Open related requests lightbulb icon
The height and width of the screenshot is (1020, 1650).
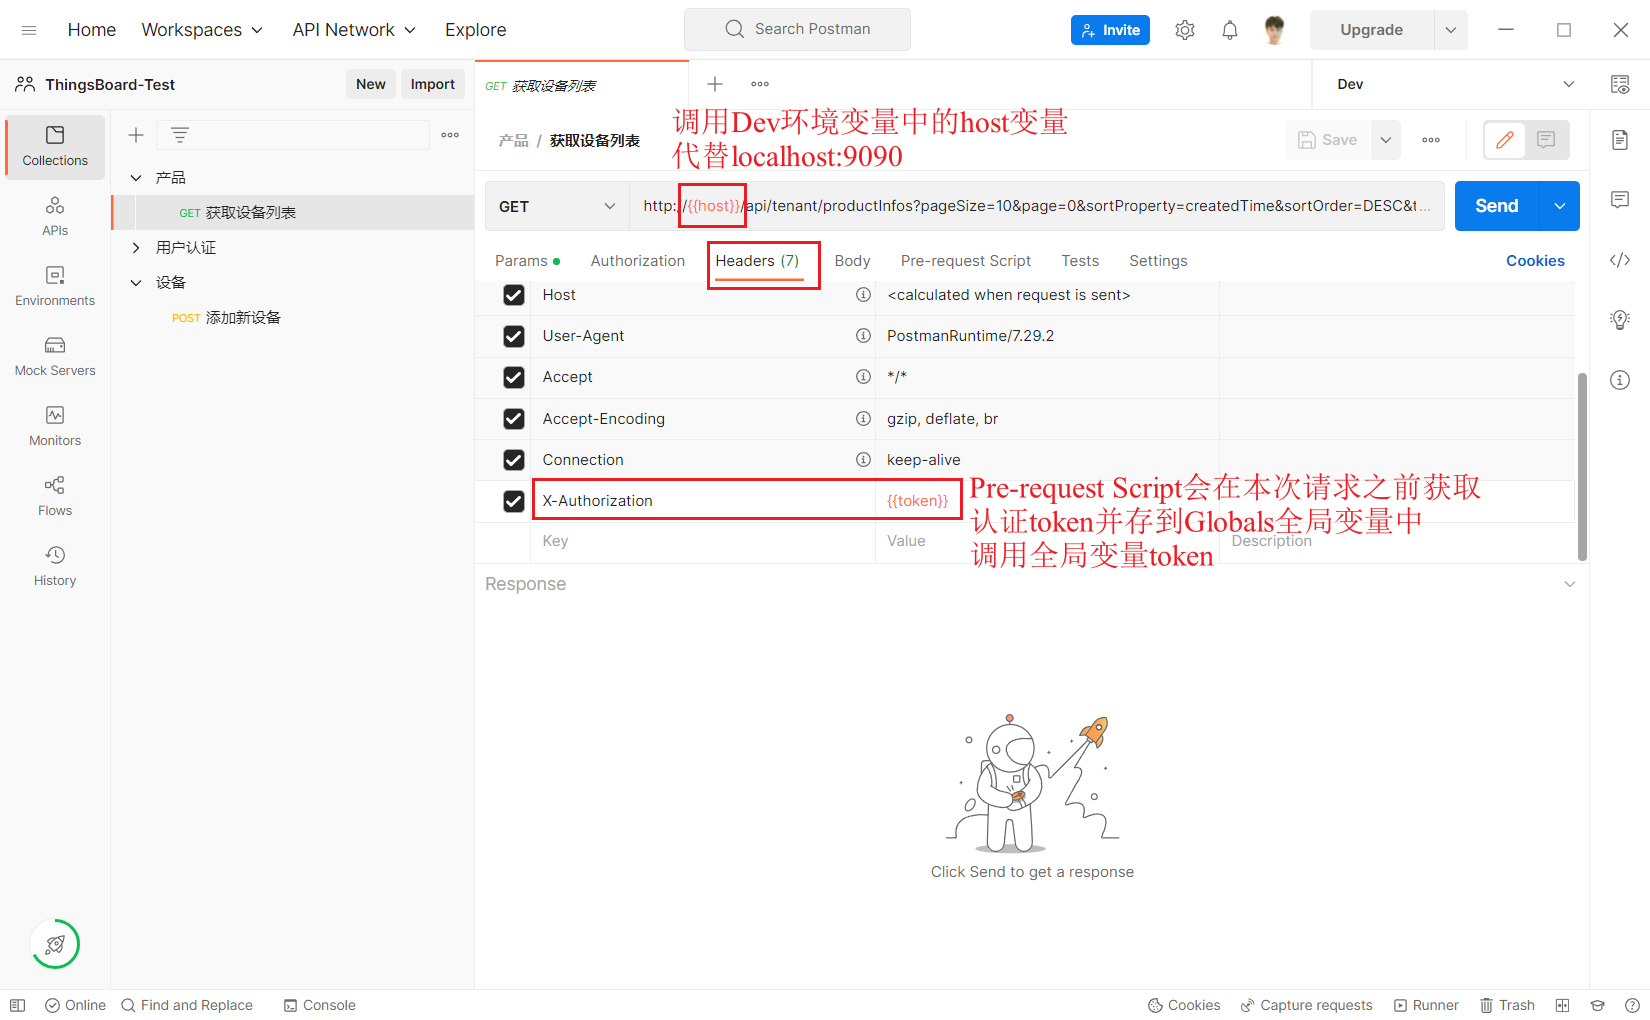1620,320
